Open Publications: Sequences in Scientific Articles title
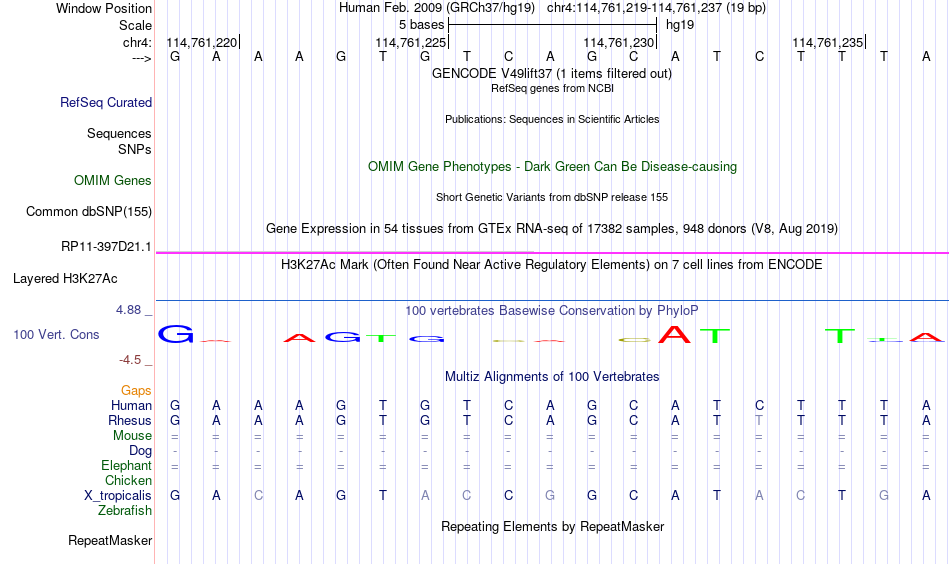The height and width of the screenshot is (564, 950). click(x=552, y=119)
